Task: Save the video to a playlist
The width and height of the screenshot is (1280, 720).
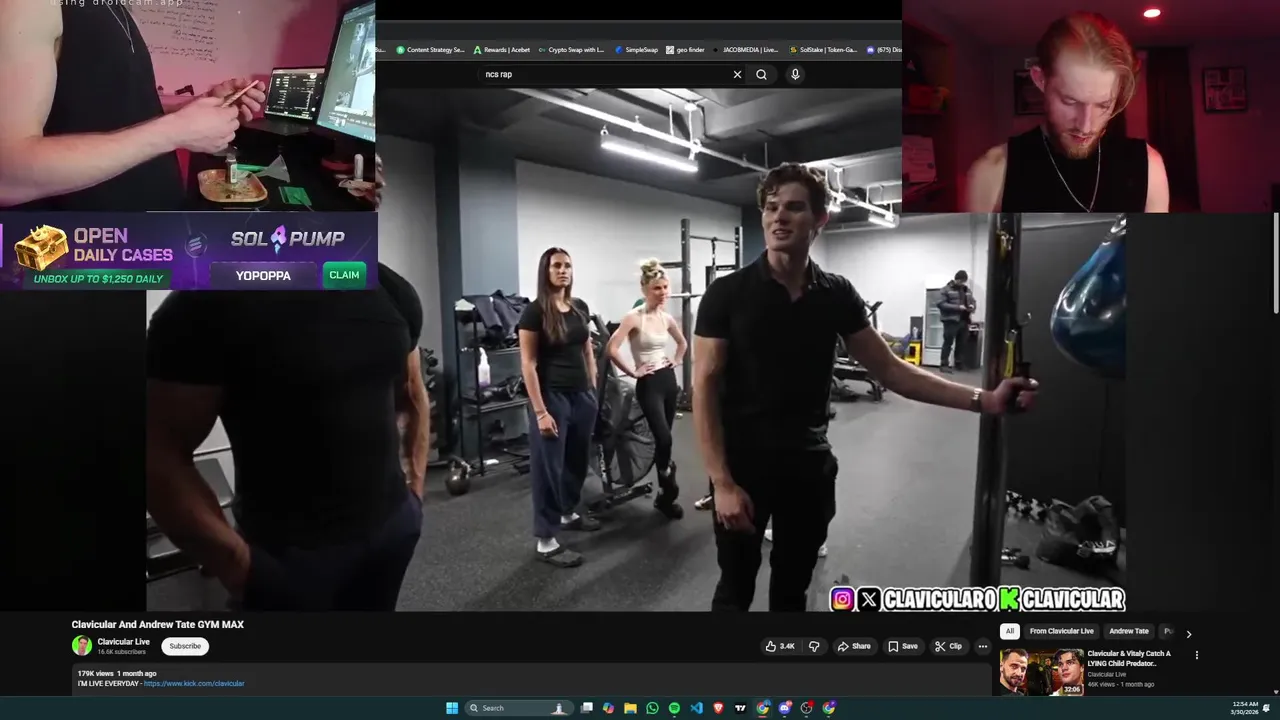Action: [x=903, y=646]
